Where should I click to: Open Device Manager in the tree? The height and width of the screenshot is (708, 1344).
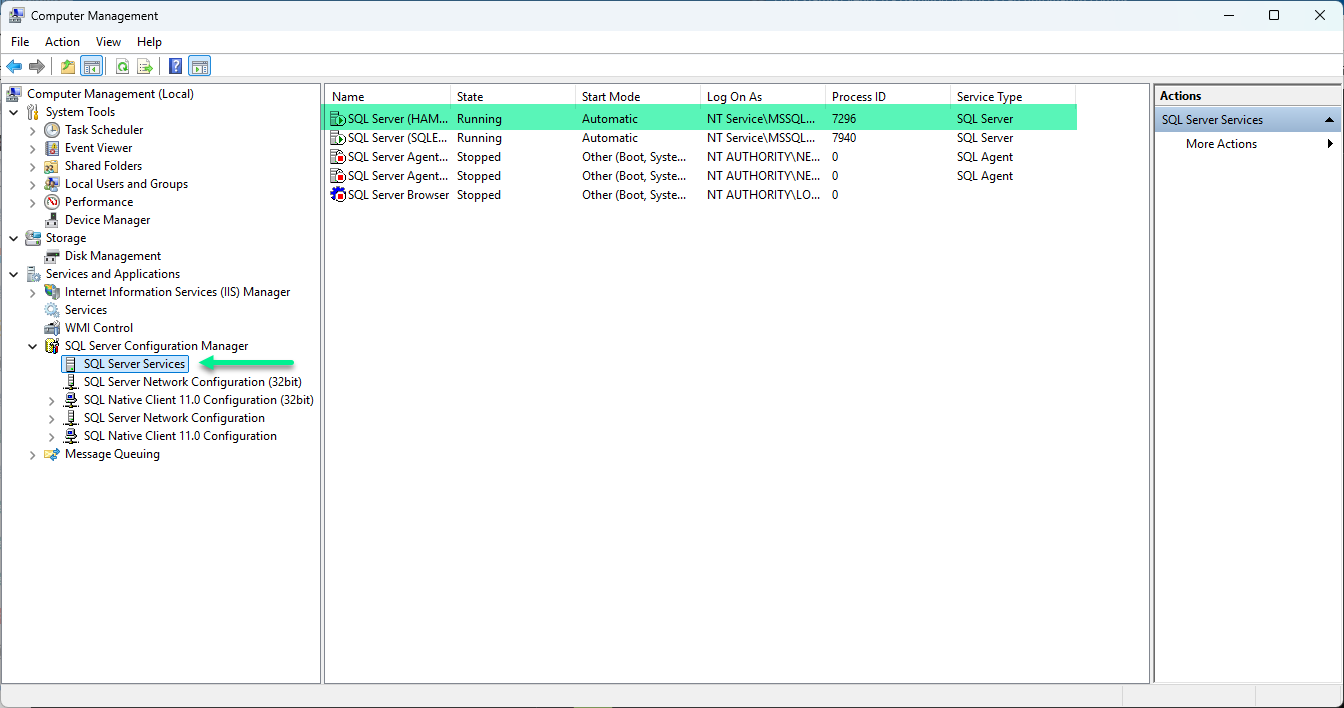(x=107, y=220)
